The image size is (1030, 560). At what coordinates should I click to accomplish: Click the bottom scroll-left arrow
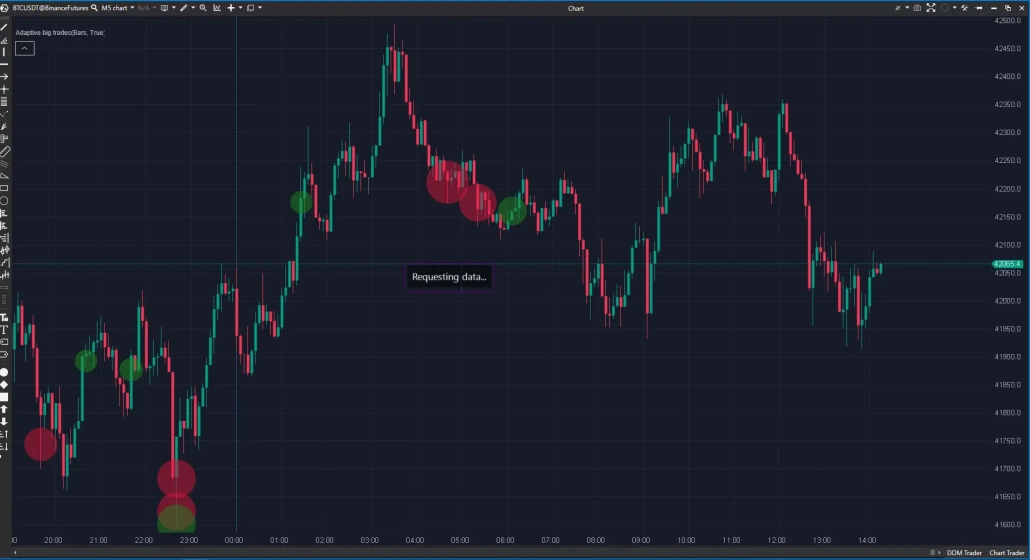(14, 553)
